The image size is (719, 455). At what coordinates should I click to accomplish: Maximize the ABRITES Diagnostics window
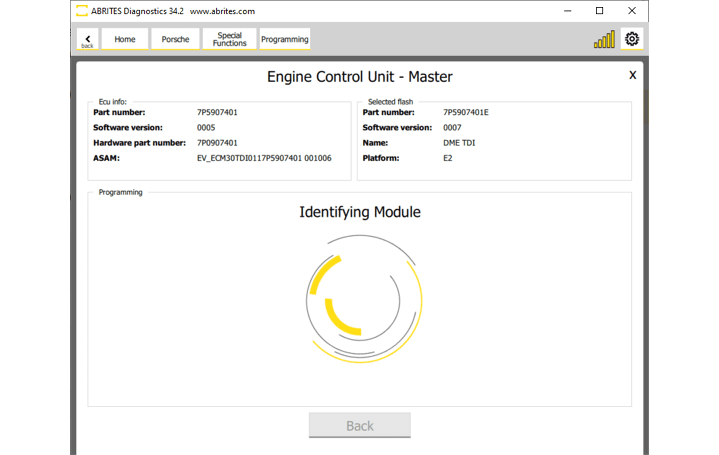tap(599, 11)
